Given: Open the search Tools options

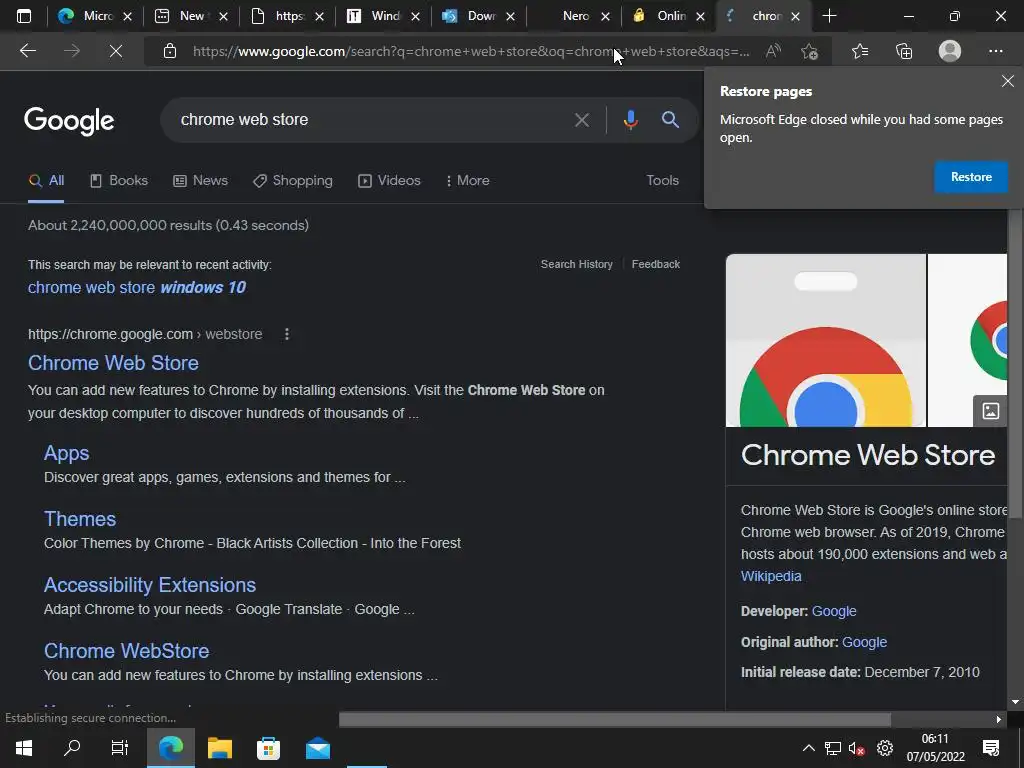Looking at the screenshot, I should coord(662,180).
